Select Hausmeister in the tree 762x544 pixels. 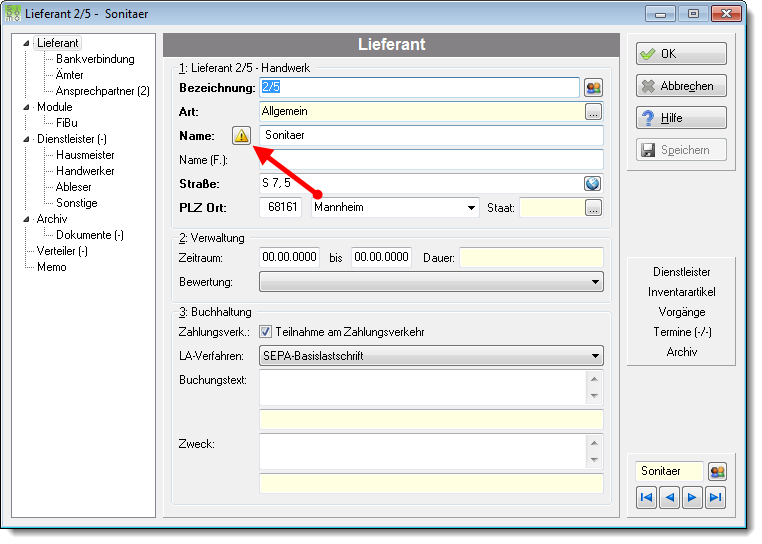coord(85,155)
